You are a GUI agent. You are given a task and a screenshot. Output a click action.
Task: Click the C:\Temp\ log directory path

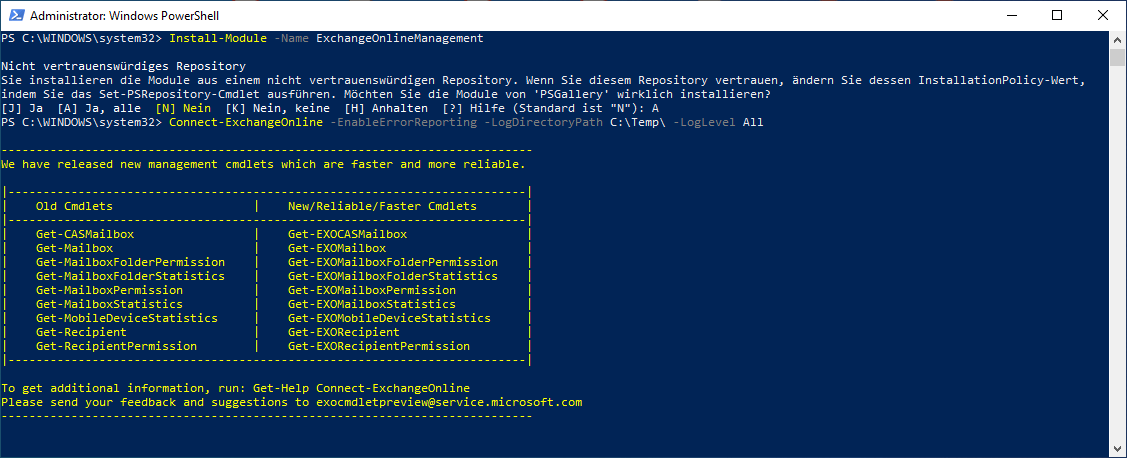(x=638, y=122)
